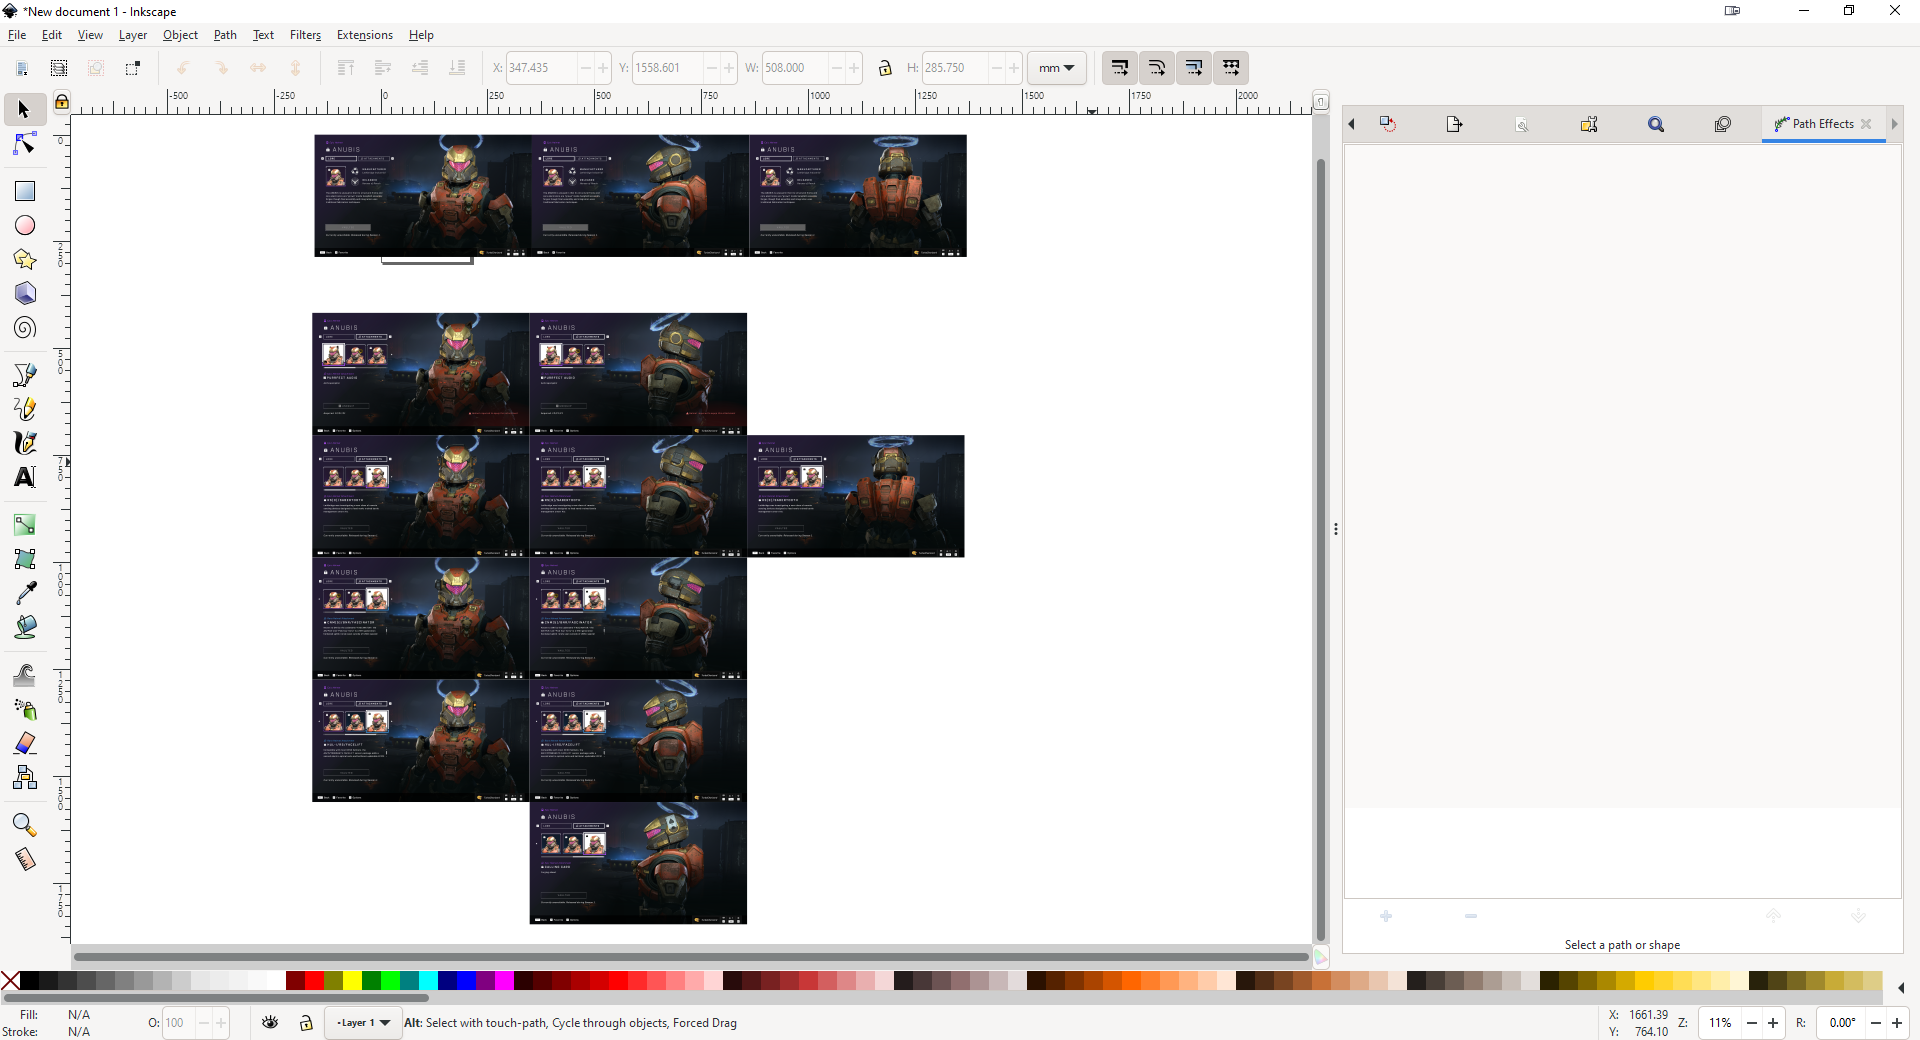Open the Path menu
Screen dimensions: 1920x1040
coord(225,35)
